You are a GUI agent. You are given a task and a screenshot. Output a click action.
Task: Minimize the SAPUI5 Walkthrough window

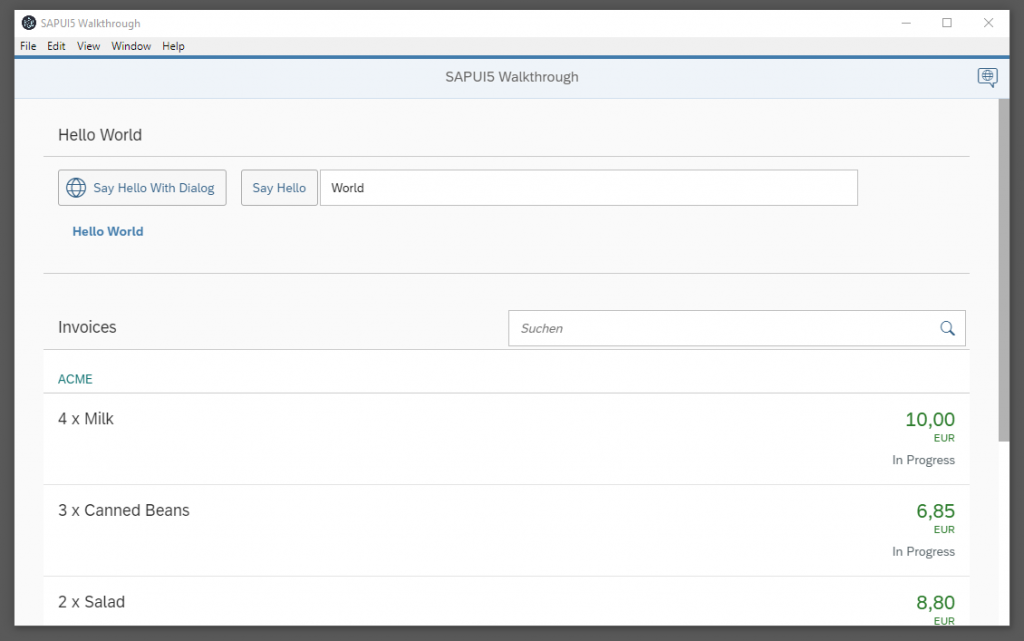click(904, 23)
